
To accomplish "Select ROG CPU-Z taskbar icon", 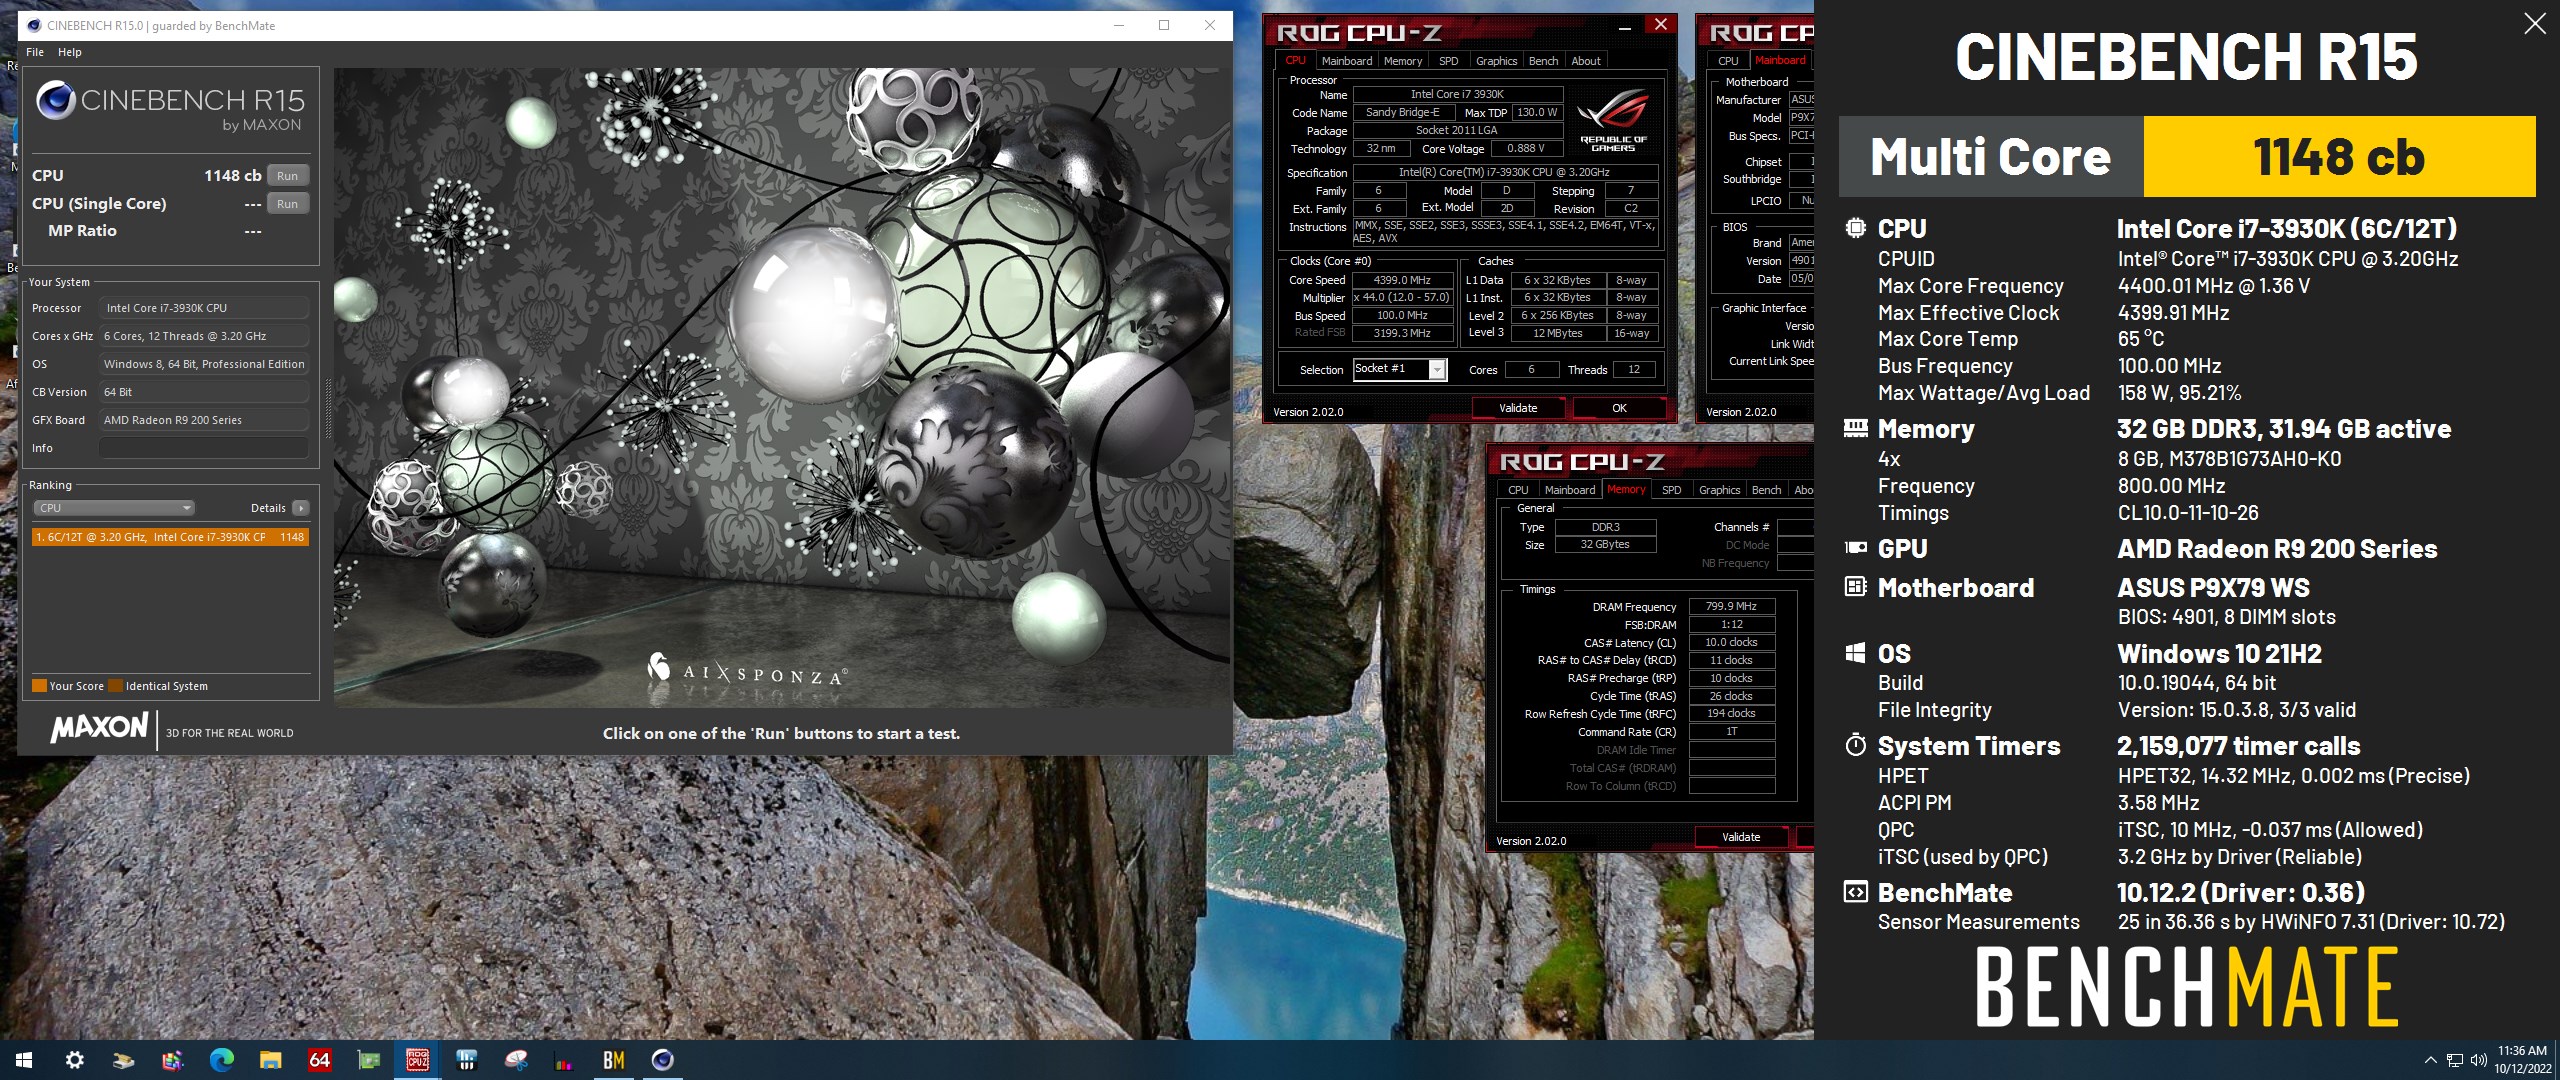I will coord(417,1060).
